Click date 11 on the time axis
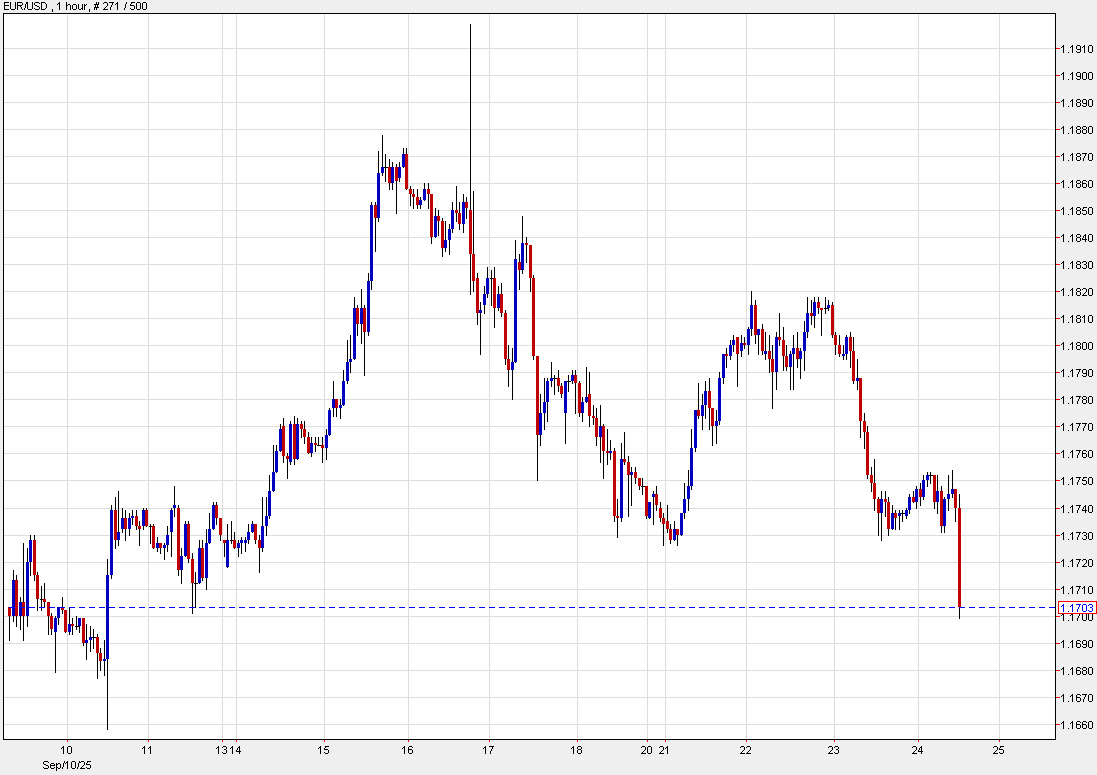The width and height of the screenshot is (1097, 775). coord(146,750)
